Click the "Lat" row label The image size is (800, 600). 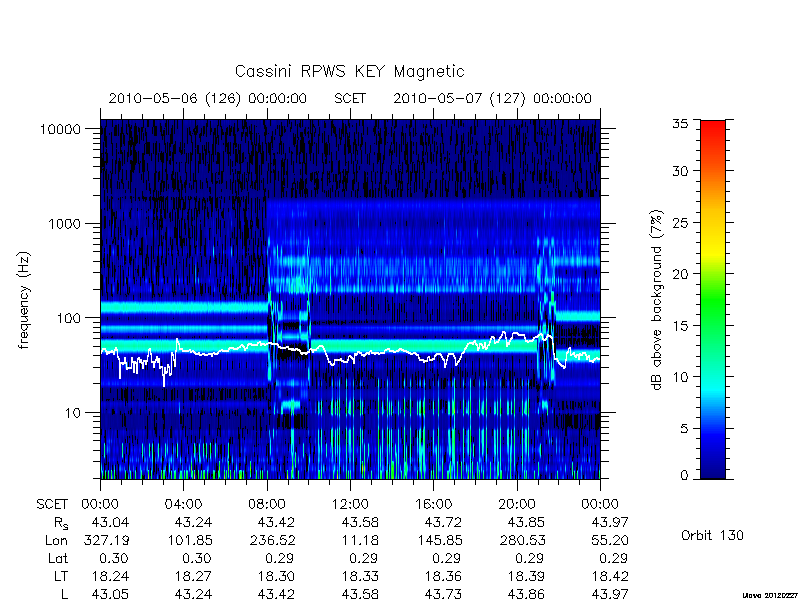coord(58,559)
